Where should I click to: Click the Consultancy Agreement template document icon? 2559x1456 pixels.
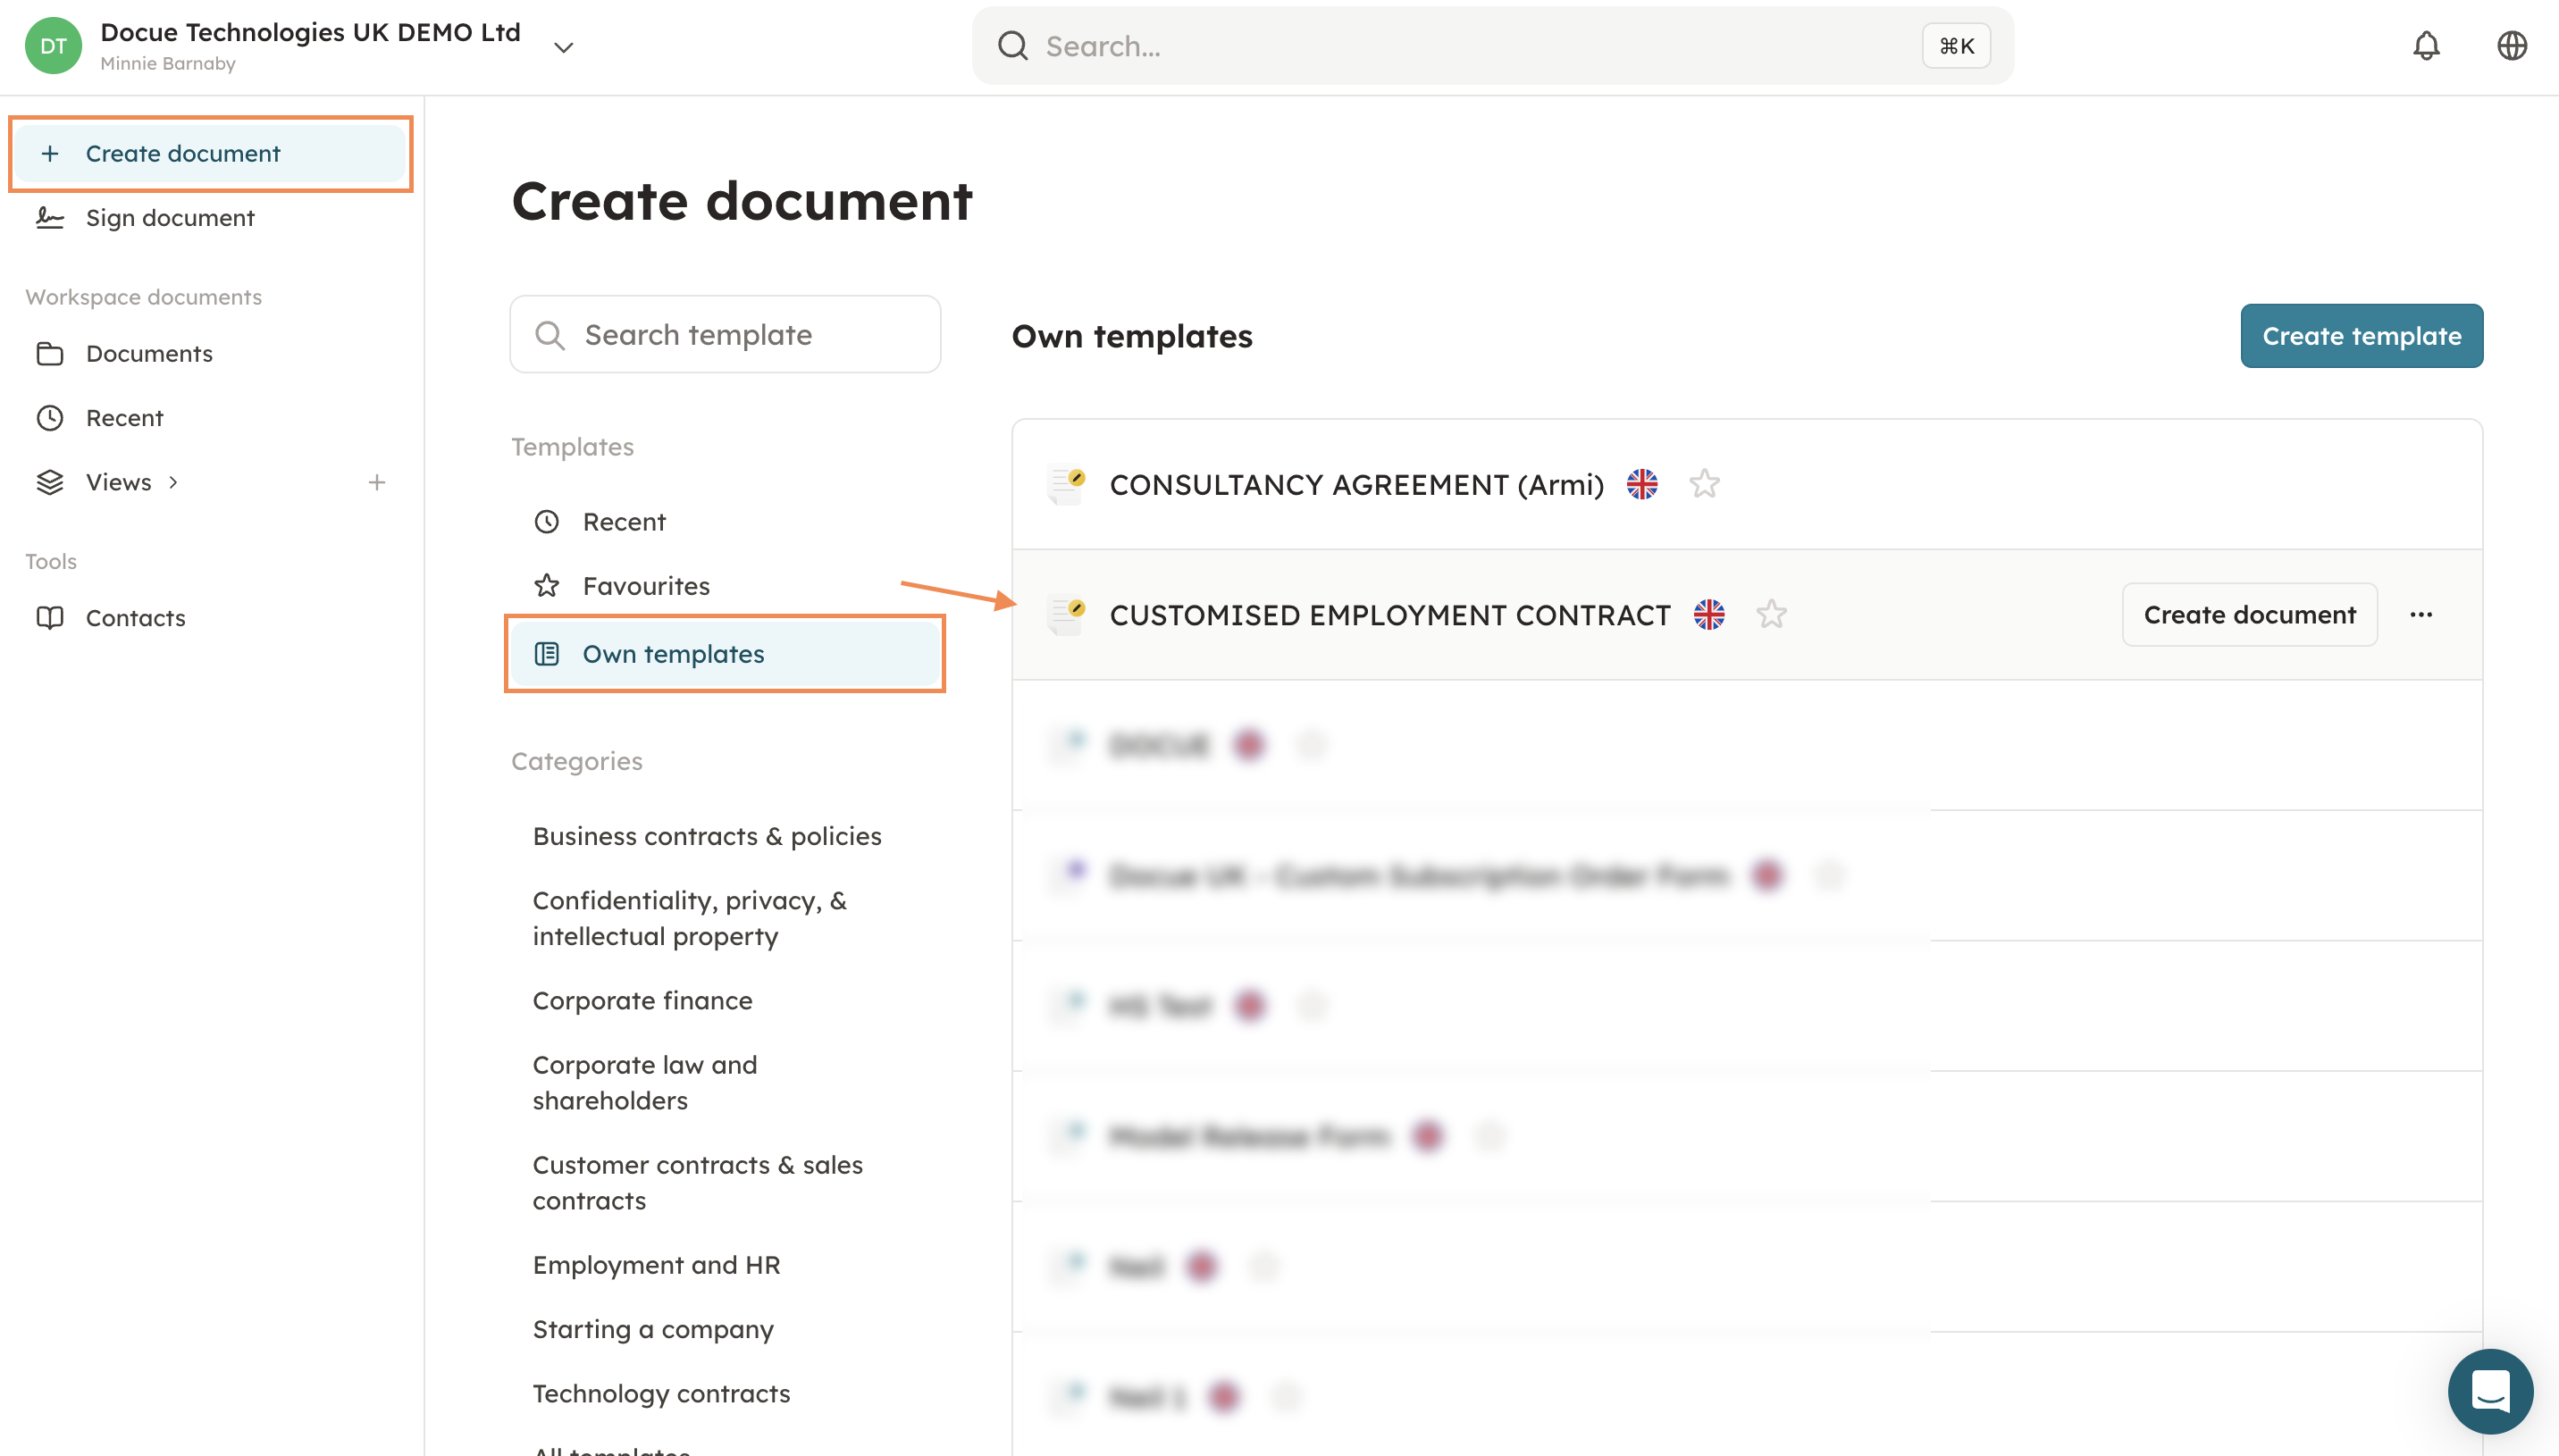point(1066,484)
